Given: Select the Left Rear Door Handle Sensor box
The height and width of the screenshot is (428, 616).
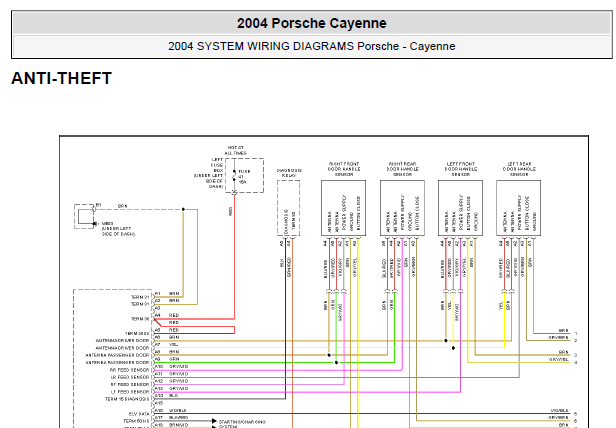Looking at the screenshot, I should [519, 208].
